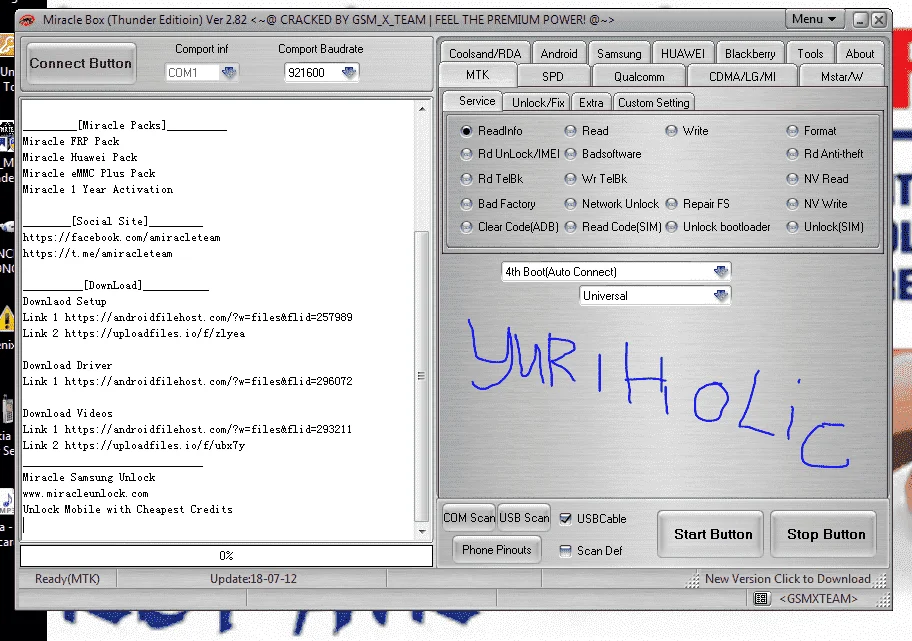Image resolution: width=912 pixels, height=641 pixels.
Task: Open the Extra sub-tab
Action: pyautogui.click(x=591, y=102)
